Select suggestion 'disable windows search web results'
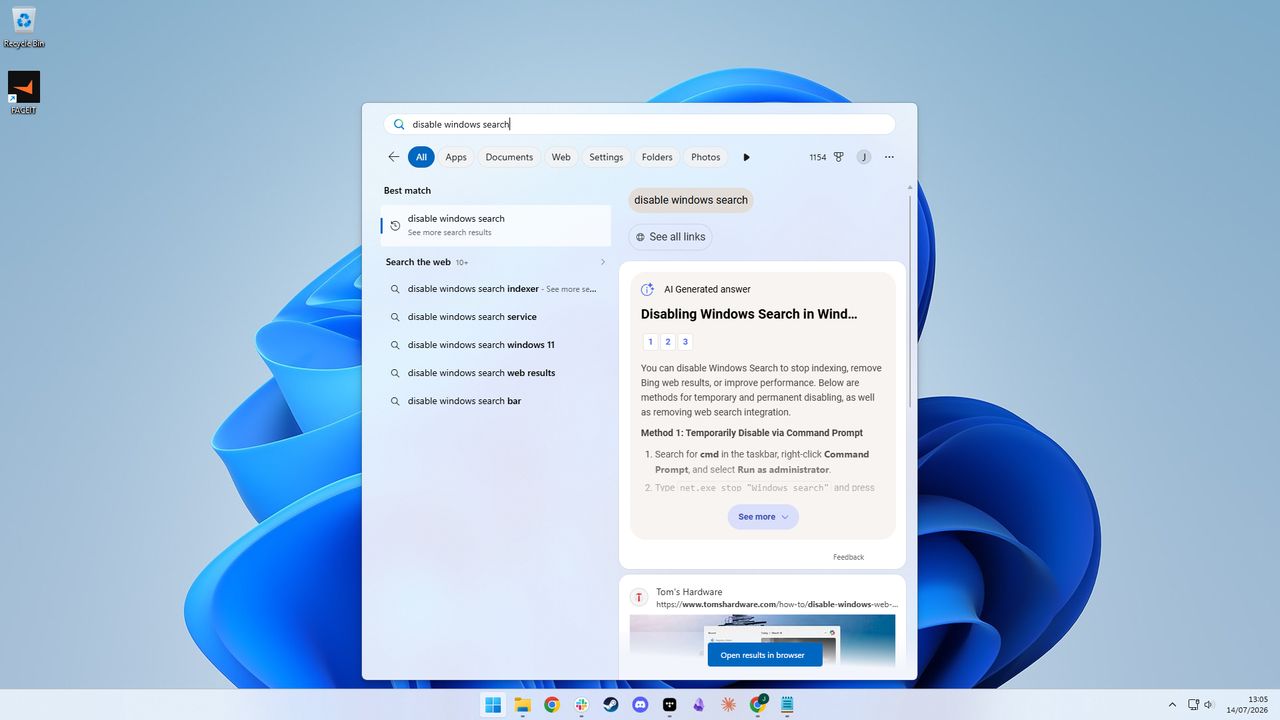The height and width of the screenshot is (720, 1280). 496,373
